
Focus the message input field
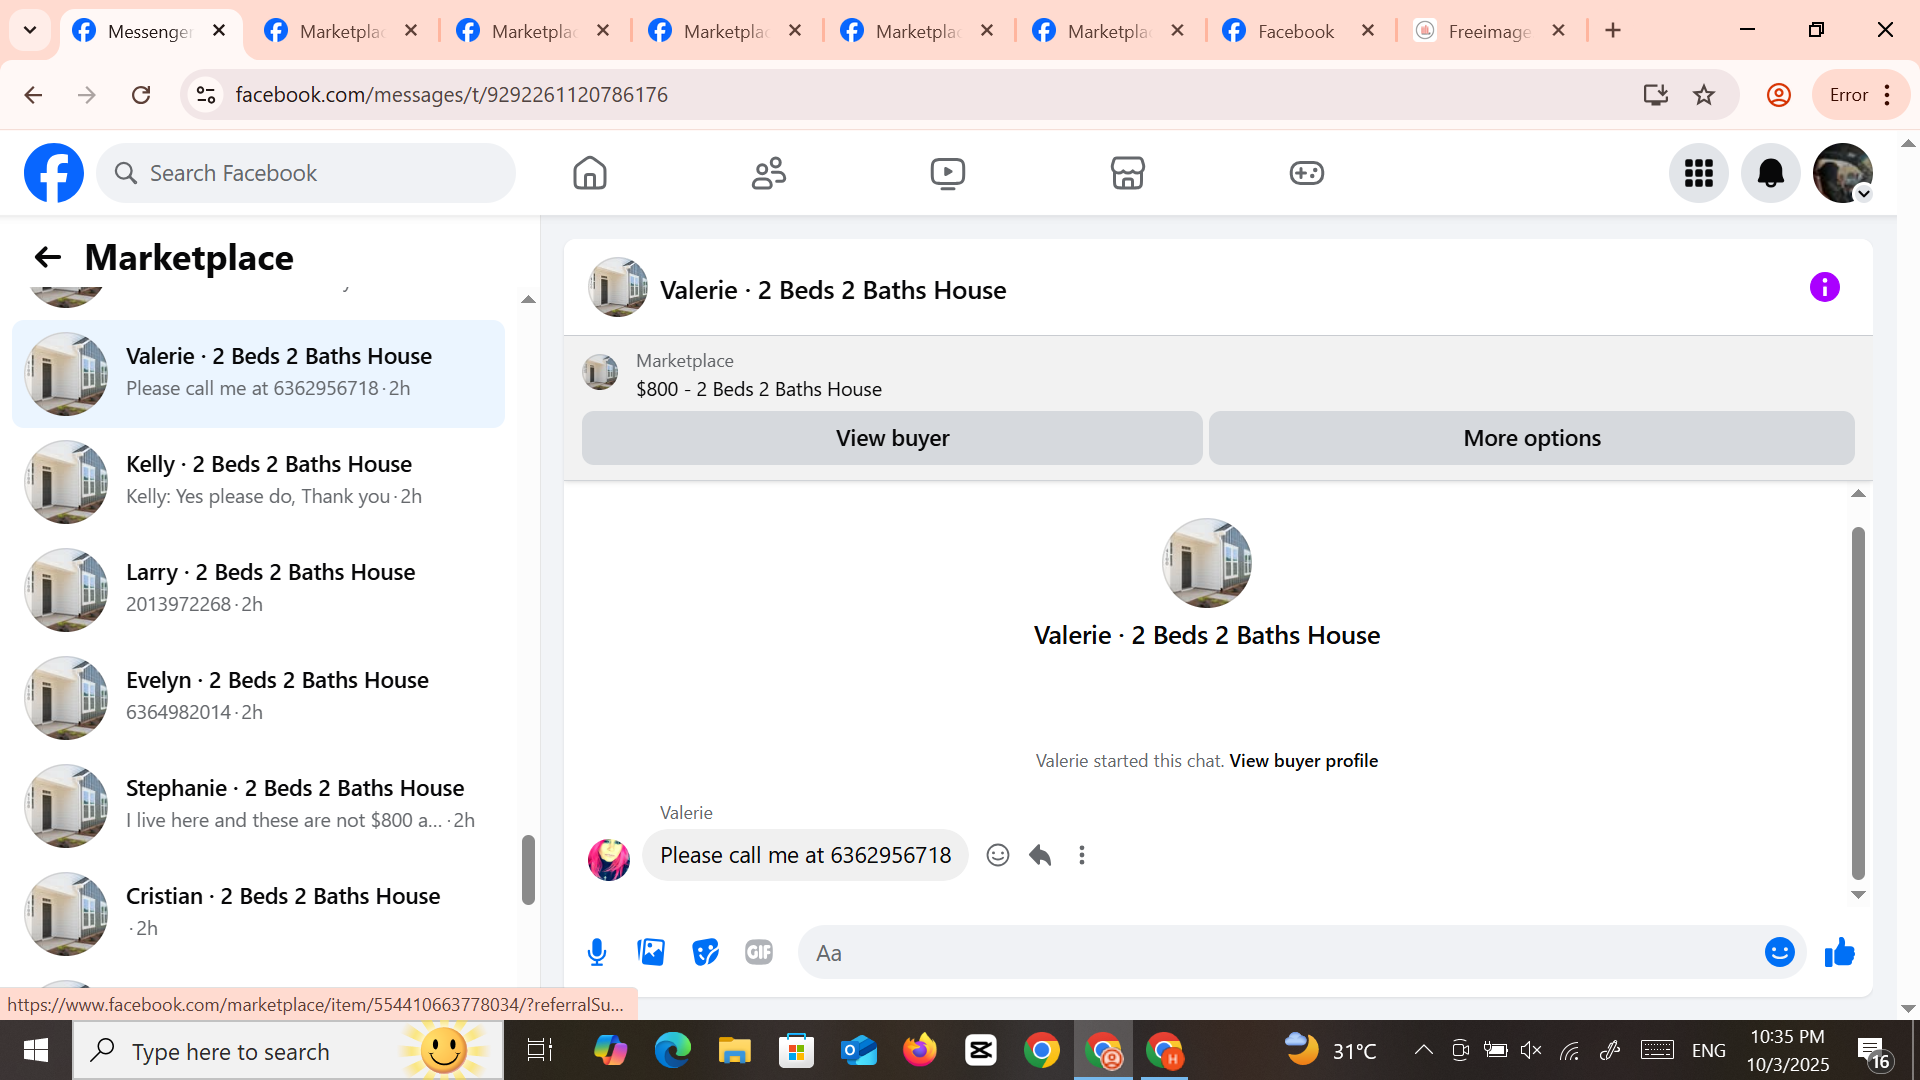pyautogui.click(x=1280, y=953)
